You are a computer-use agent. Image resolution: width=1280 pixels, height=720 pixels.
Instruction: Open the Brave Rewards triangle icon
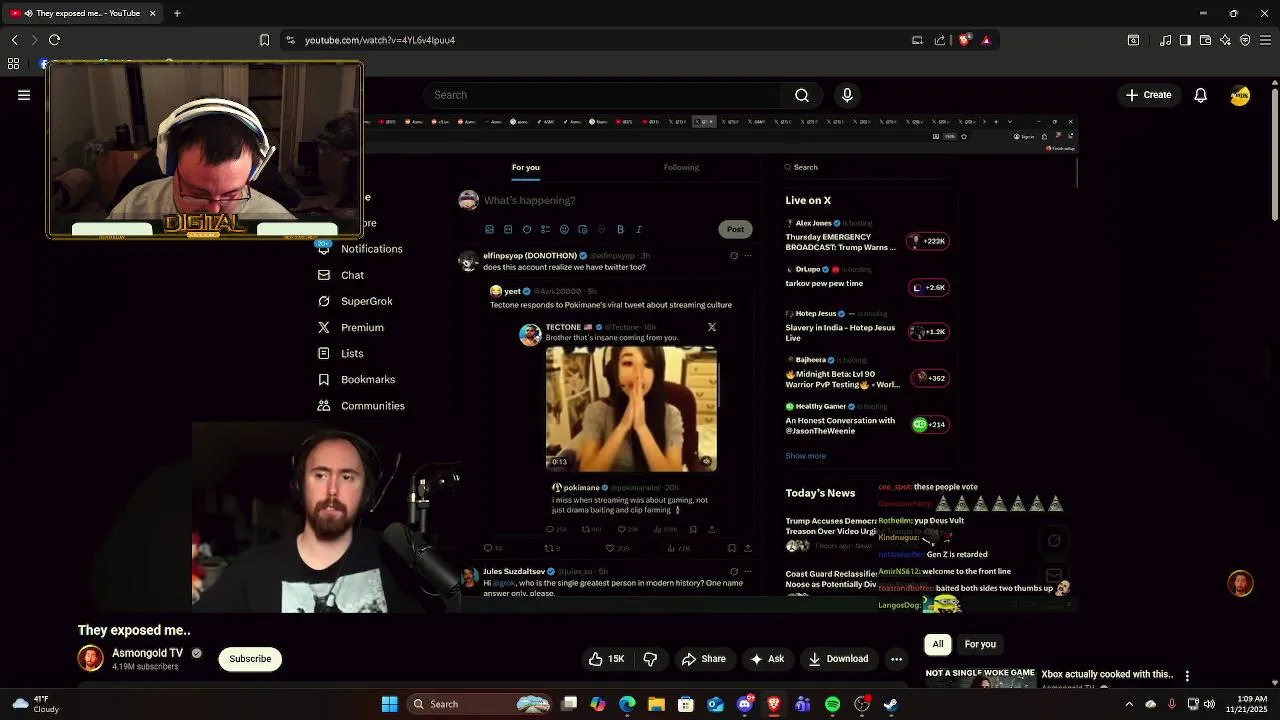tap(986, 40)
